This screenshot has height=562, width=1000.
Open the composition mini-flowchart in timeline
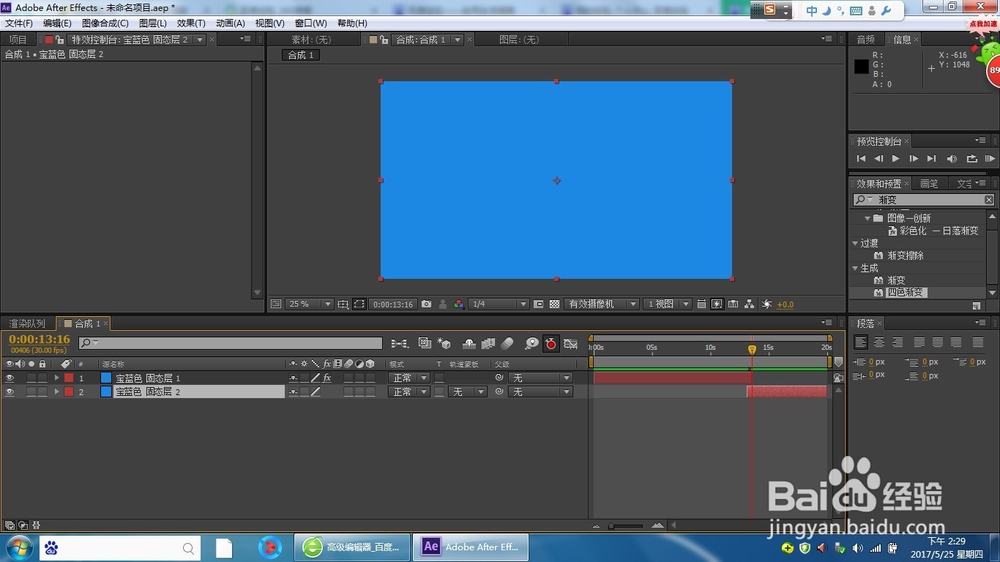pos(399,344)
